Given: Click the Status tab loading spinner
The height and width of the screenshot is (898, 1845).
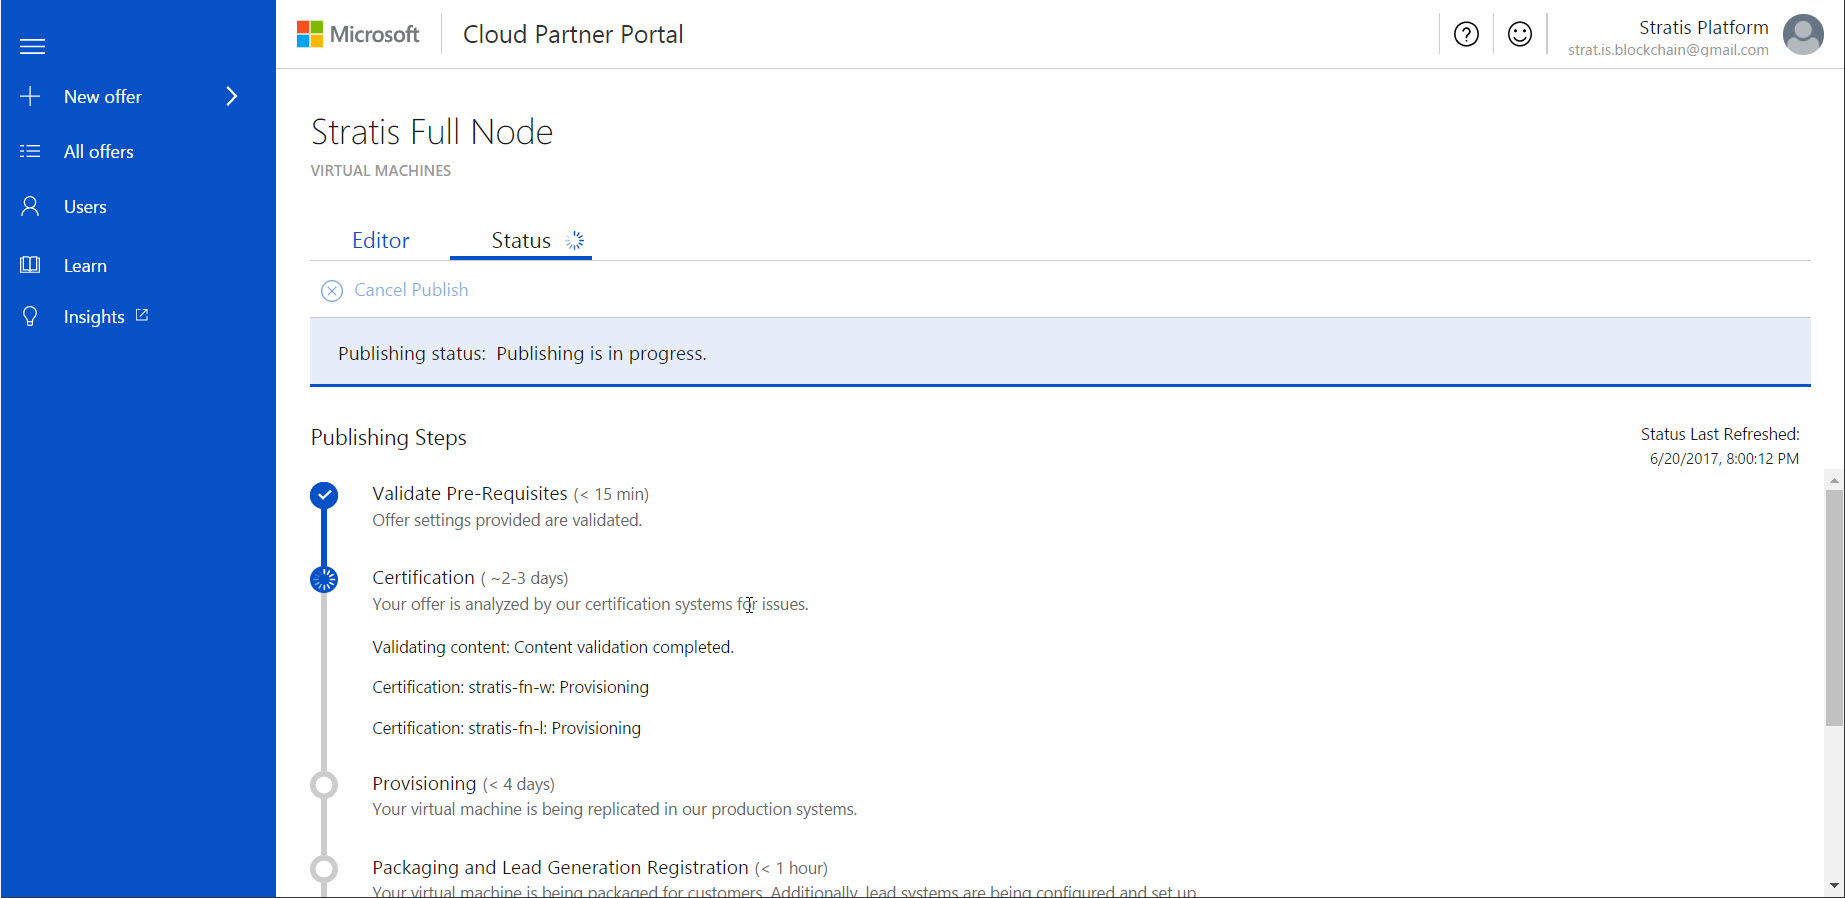Looking at the screenshot, I should coord(575,240).
